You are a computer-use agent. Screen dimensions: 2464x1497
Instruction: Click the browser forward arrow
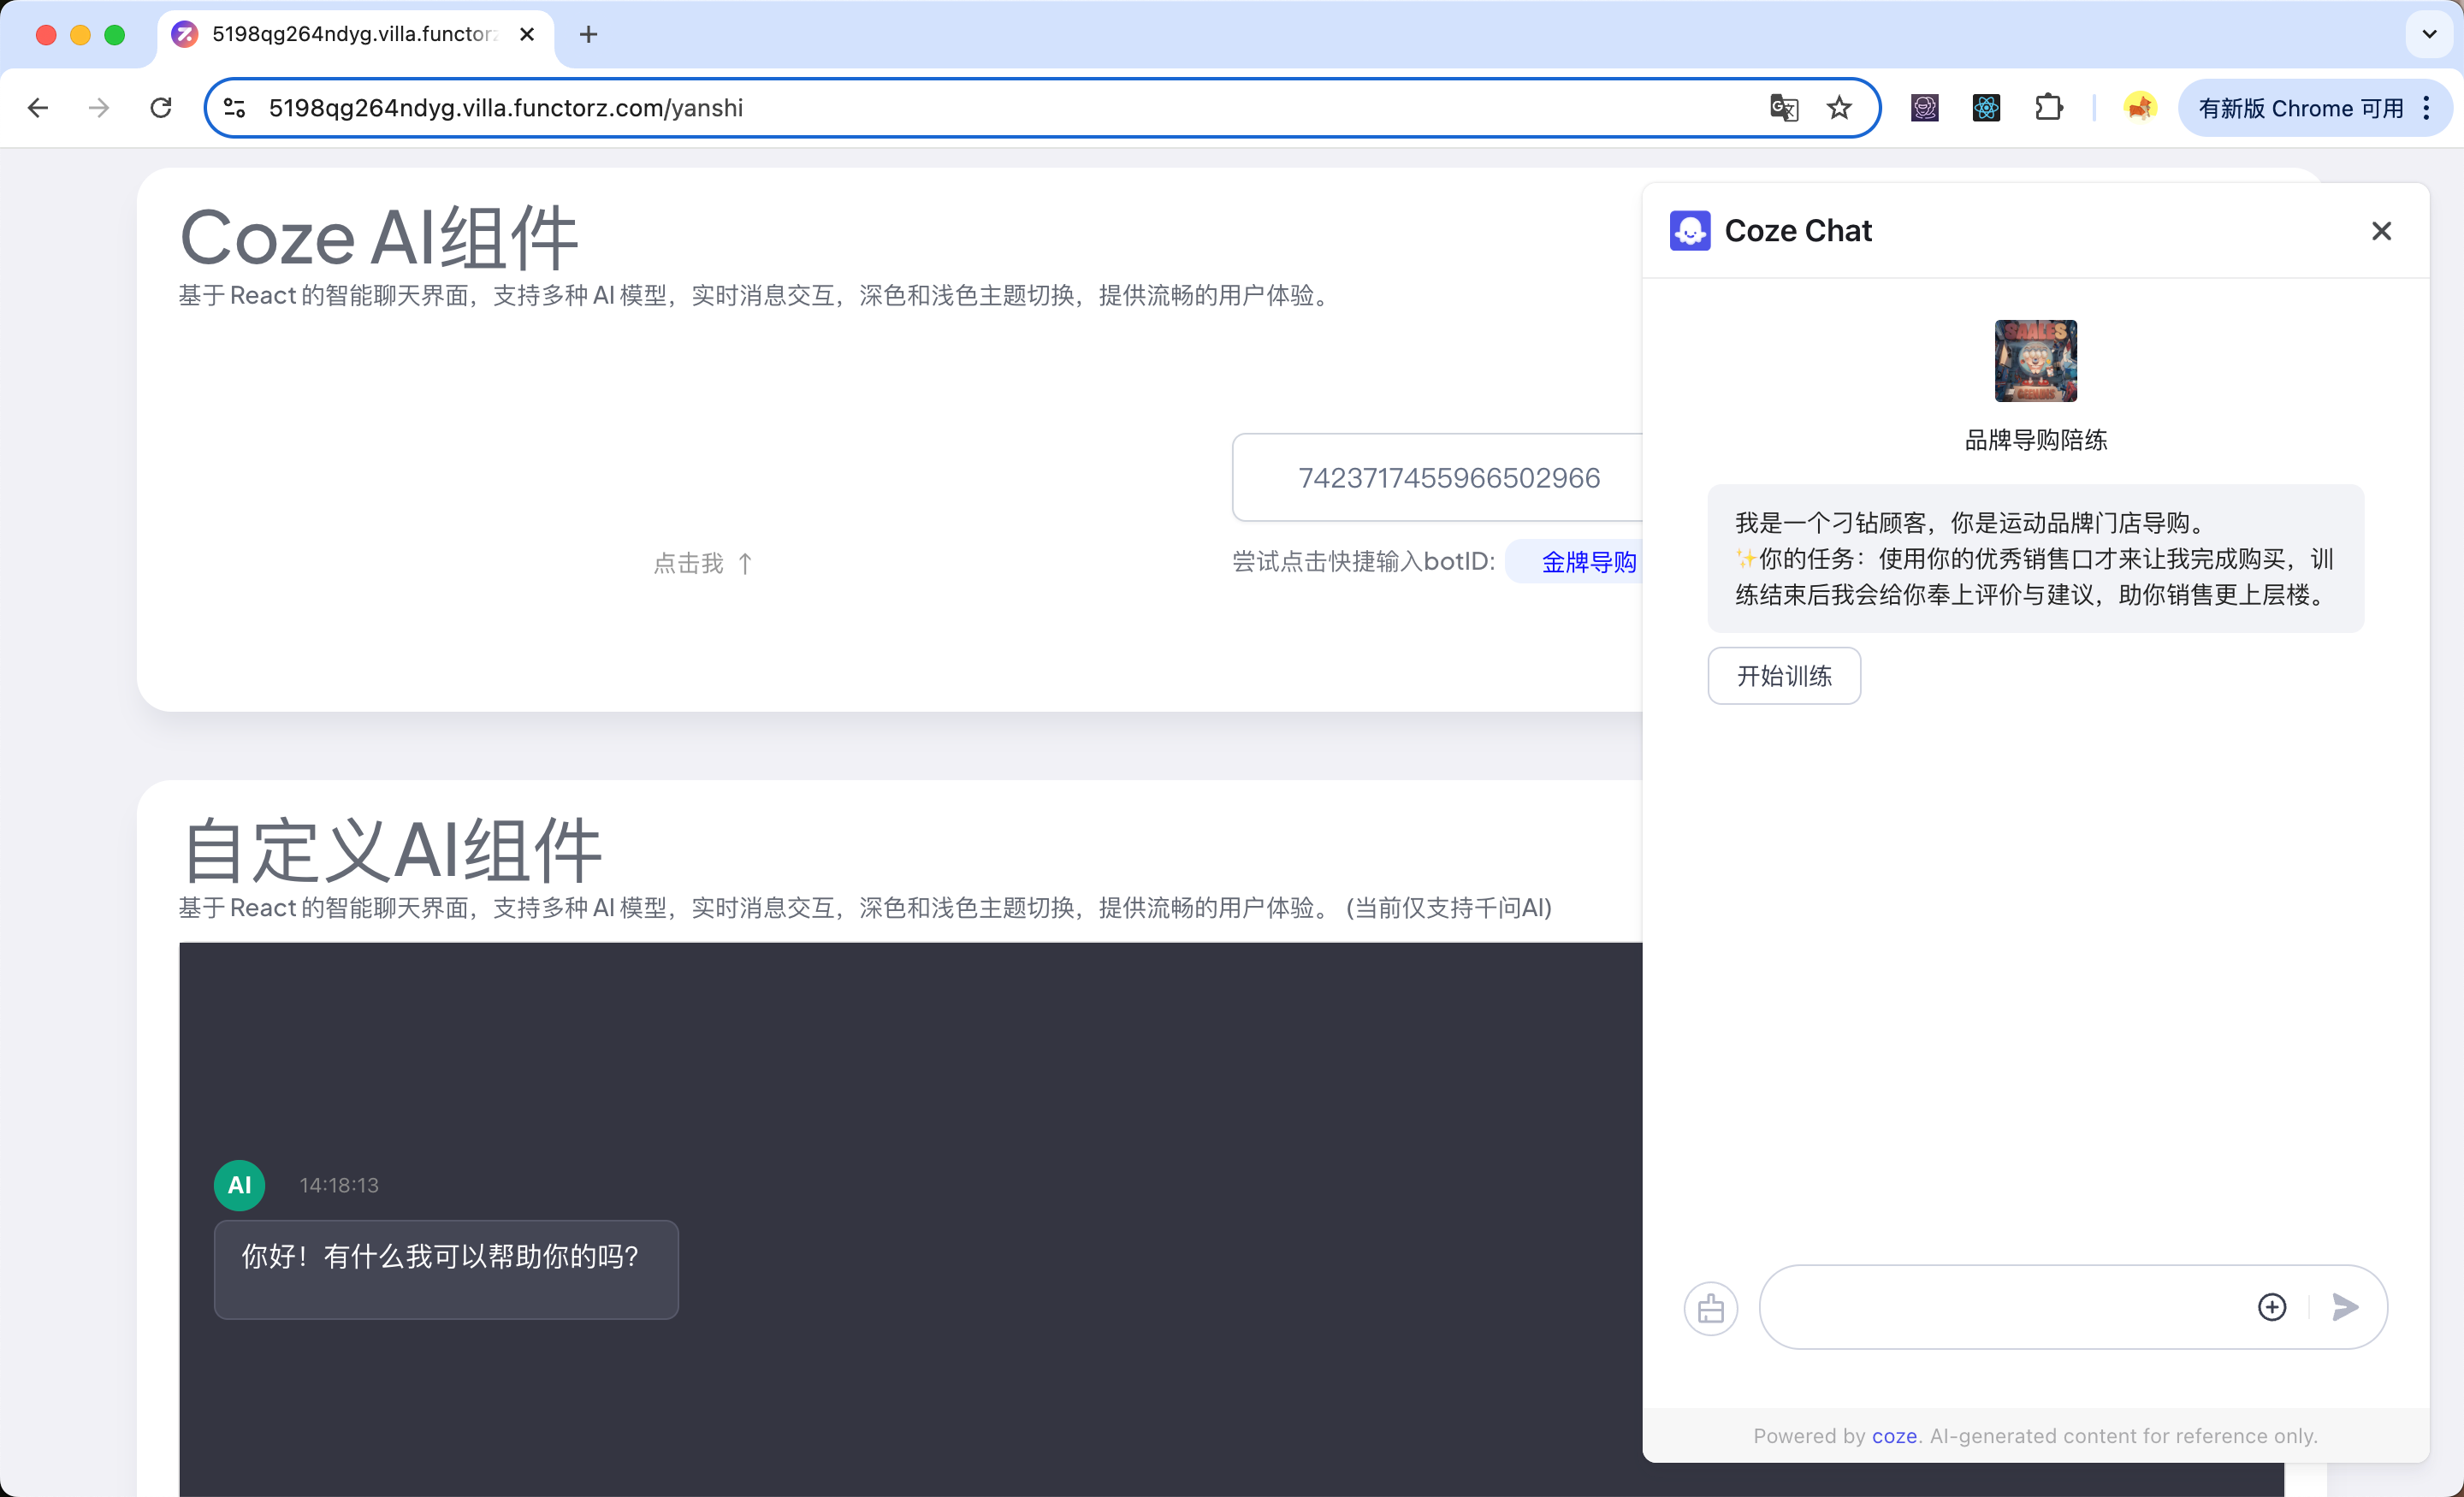[98, 108]
